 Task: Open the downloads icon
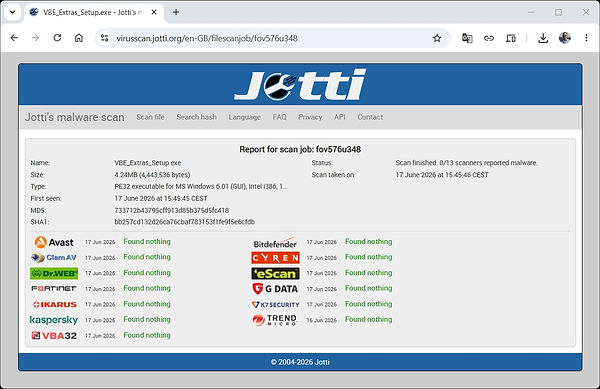[x=543, y=38]
